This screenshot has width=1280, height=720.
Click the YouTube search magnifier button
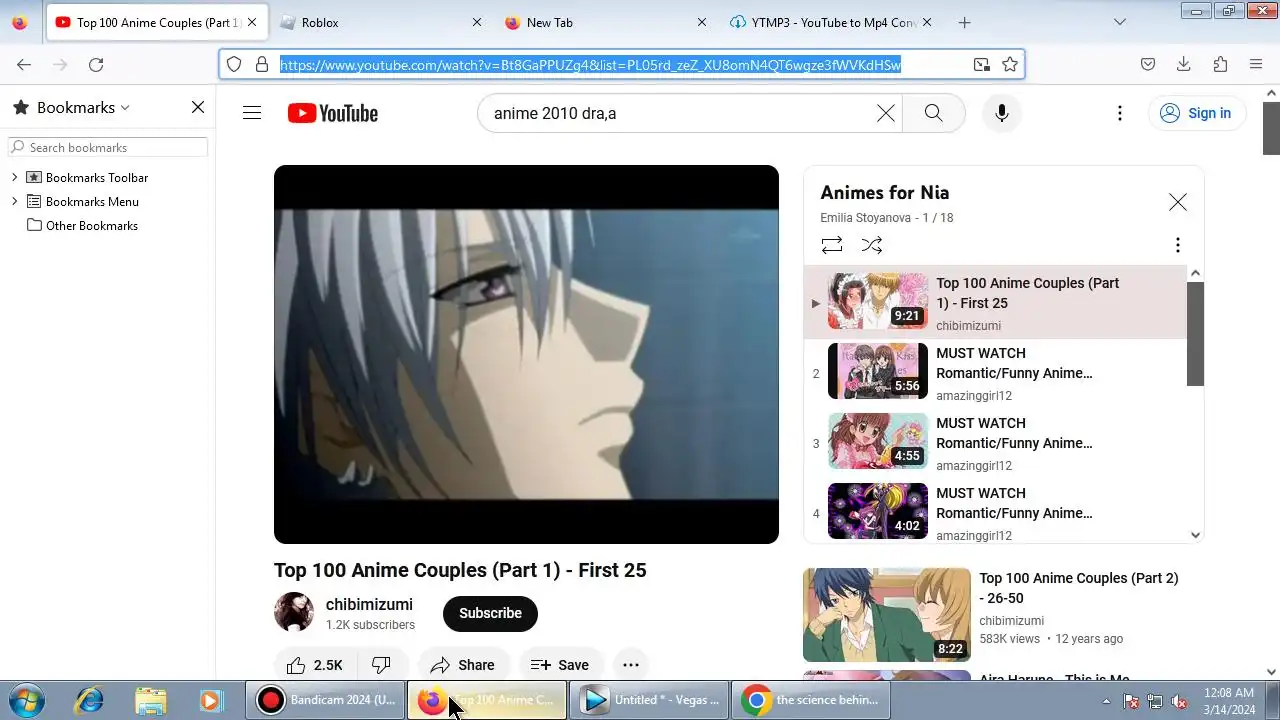(x=933, y=113)
